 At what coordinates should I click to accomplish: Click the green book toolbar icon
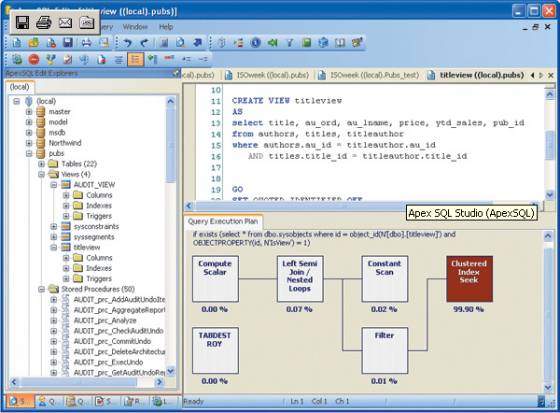pyautogui.click(x=306, y=43)
